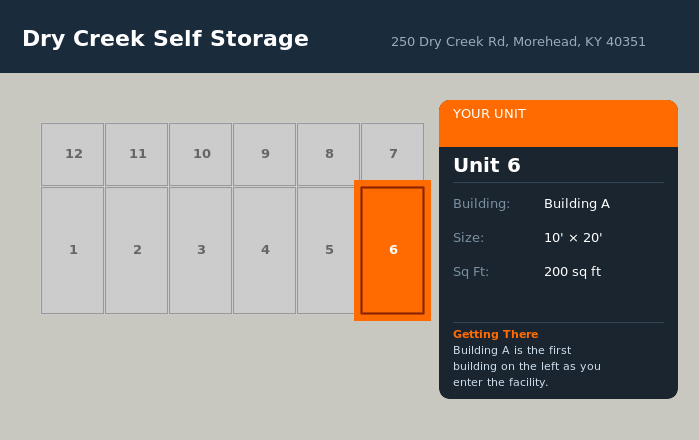Click the Unit 6 heading in panel
The height and width of the screenshot is (440, 699).
click(x=487, y=166)
